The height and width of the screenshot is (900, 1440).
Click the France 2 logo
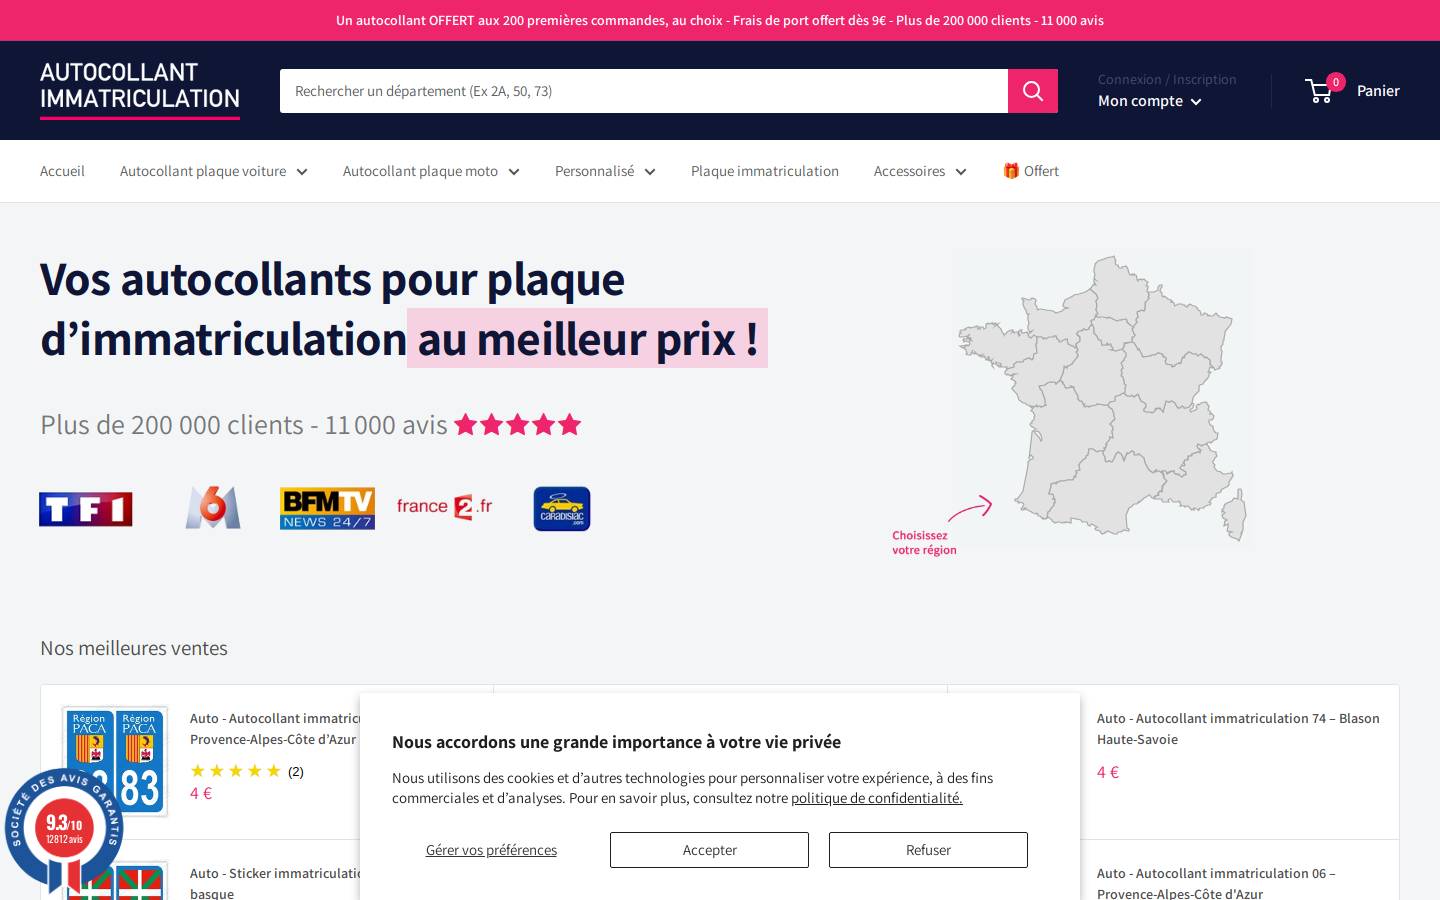click(x=445, y=507)
